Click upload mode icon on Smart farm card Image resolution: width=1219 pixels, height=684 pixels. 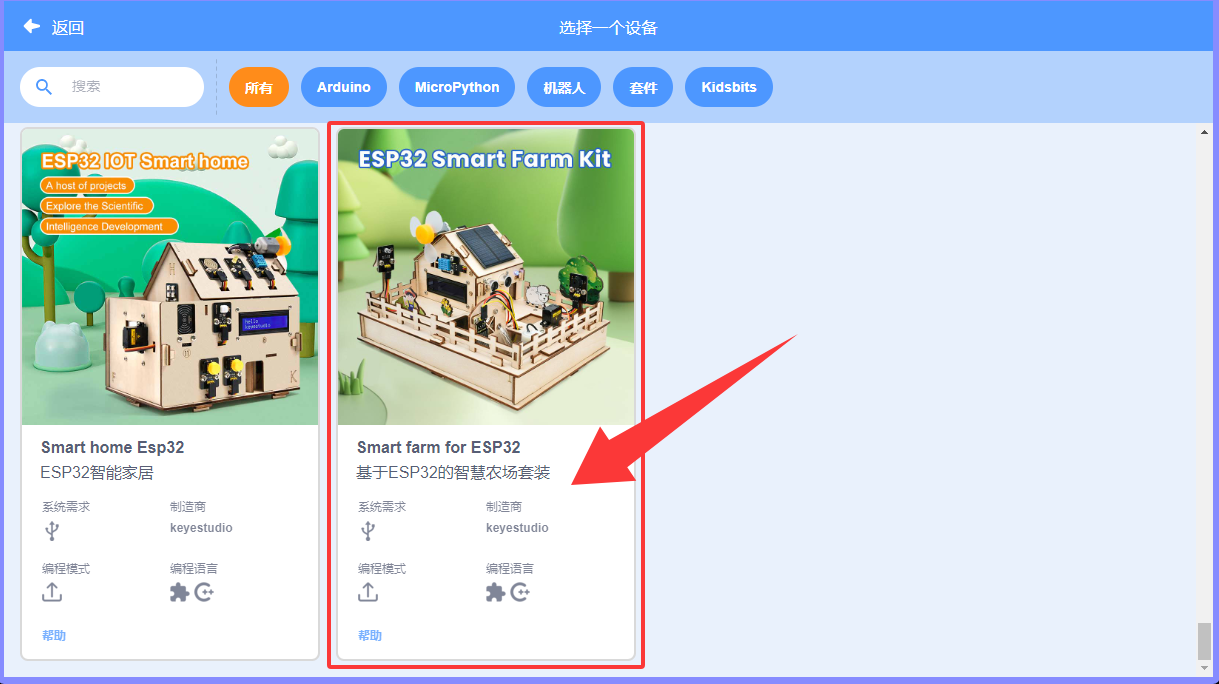[x=368, y=592]
